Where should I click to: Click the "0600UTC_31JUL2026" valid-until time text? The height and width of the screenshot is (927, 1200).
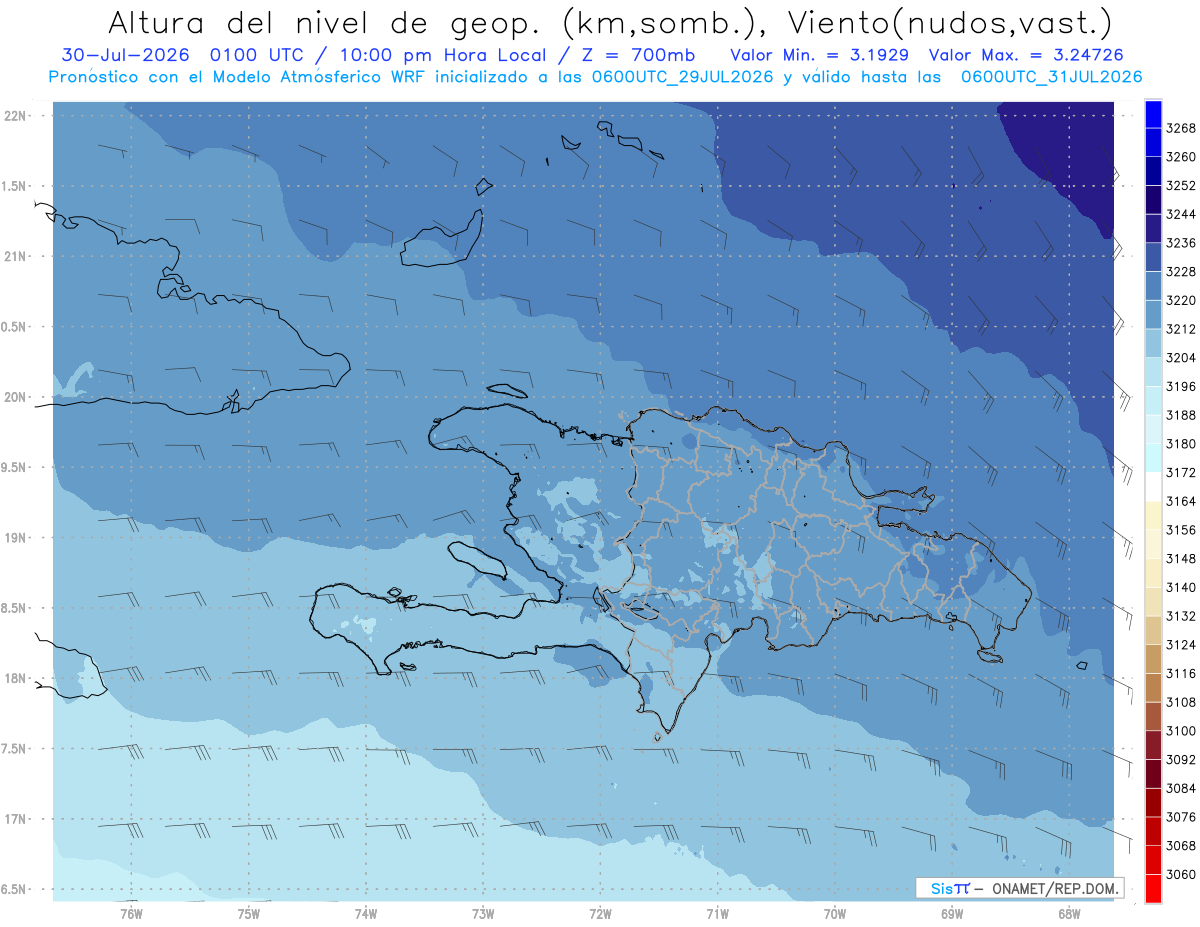tap(1051, 77)
